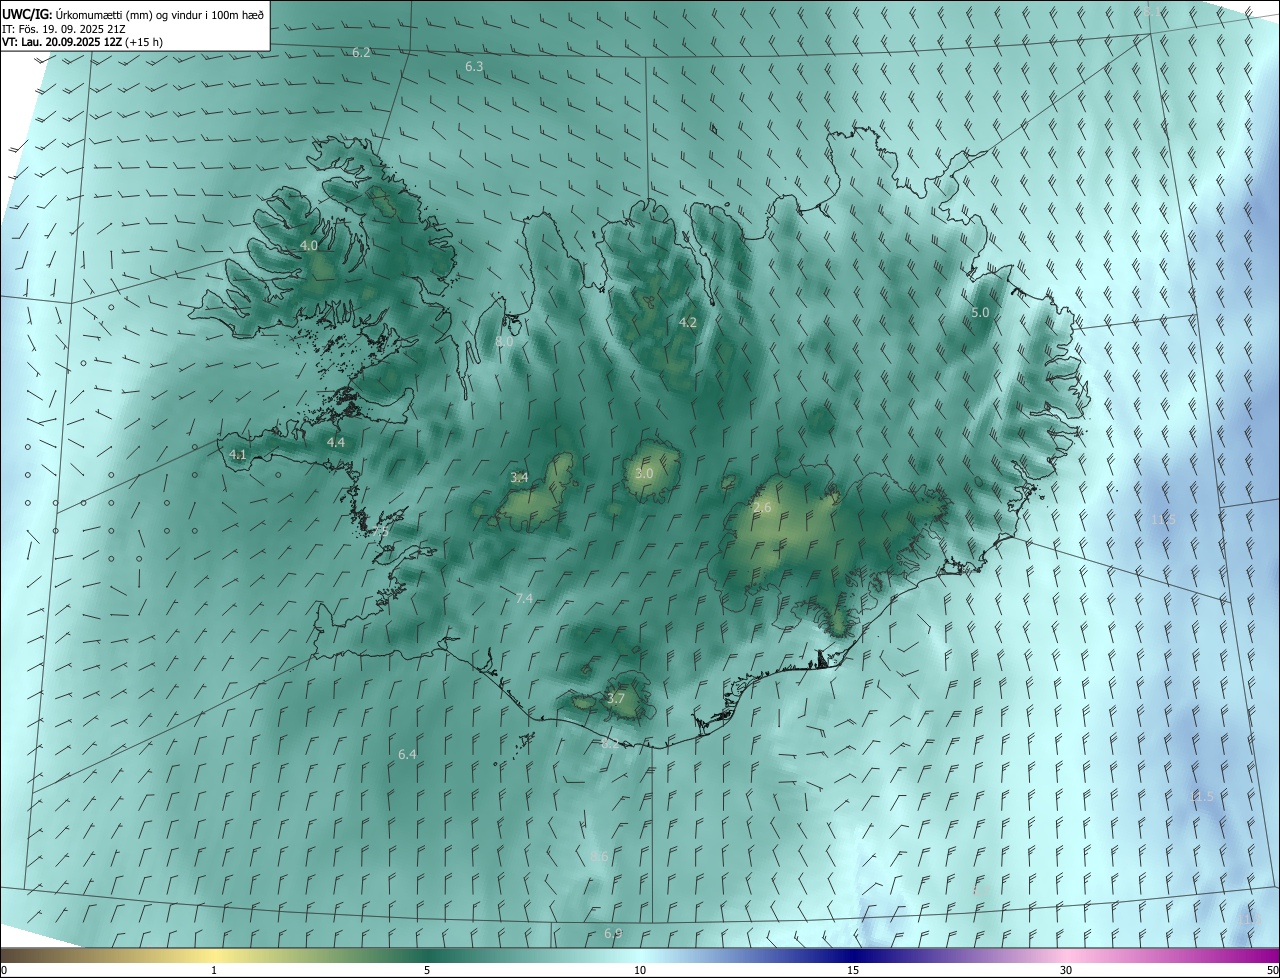The image size is (1280, 978).
Task: Click the colorbar tick label 1
Action: point(214,970)
